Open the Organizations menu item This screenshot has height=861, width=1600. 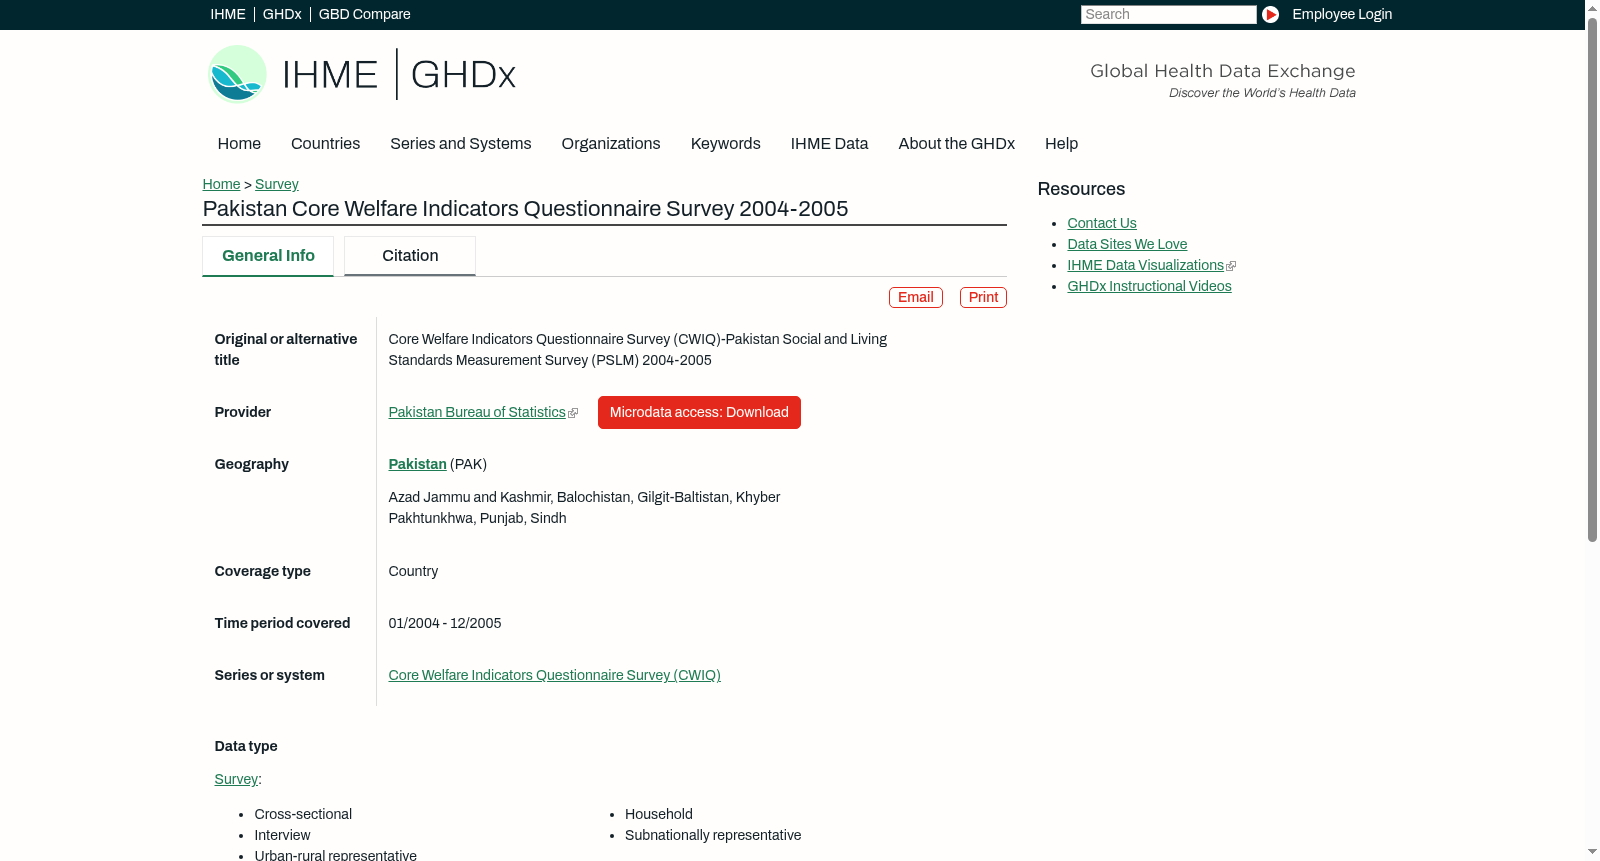tap(611, 144)
